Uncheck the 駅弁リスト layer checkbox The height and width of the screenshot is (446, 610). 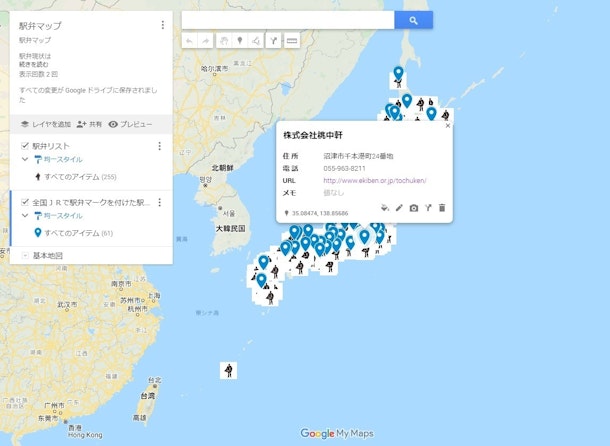[25, 146]
